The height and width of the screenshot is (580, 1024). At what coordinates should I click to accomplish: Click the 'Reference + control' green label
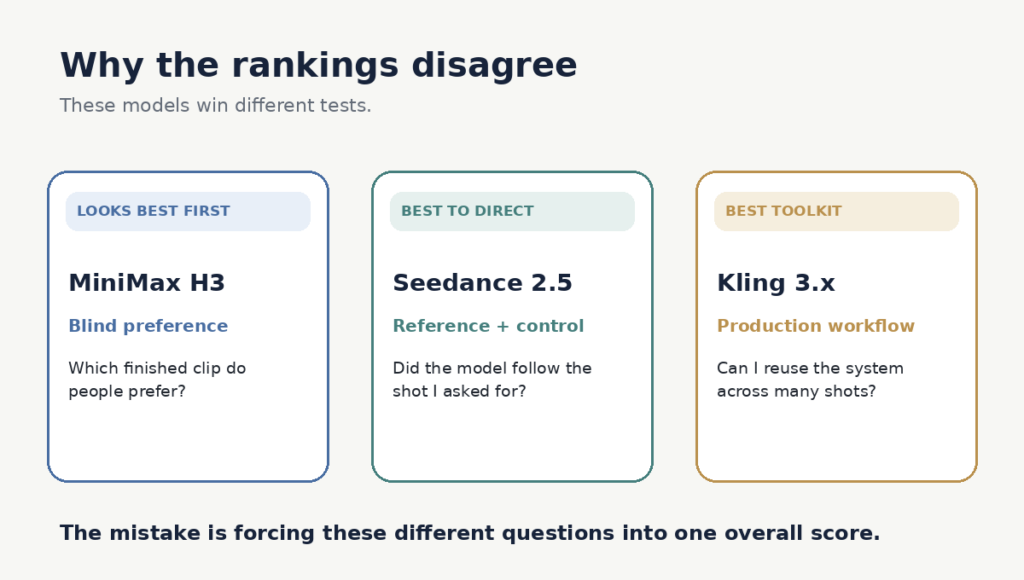point(488,326)
